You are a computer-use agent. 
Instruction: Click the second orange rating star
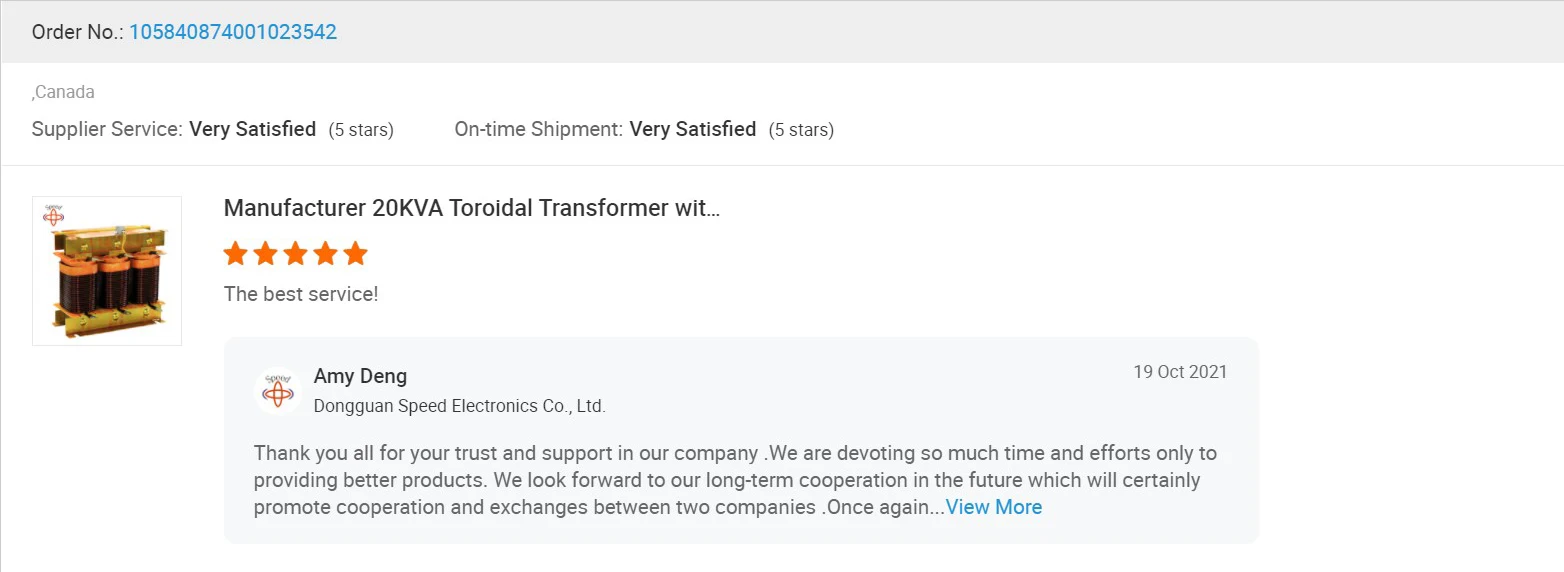point(266,253)
